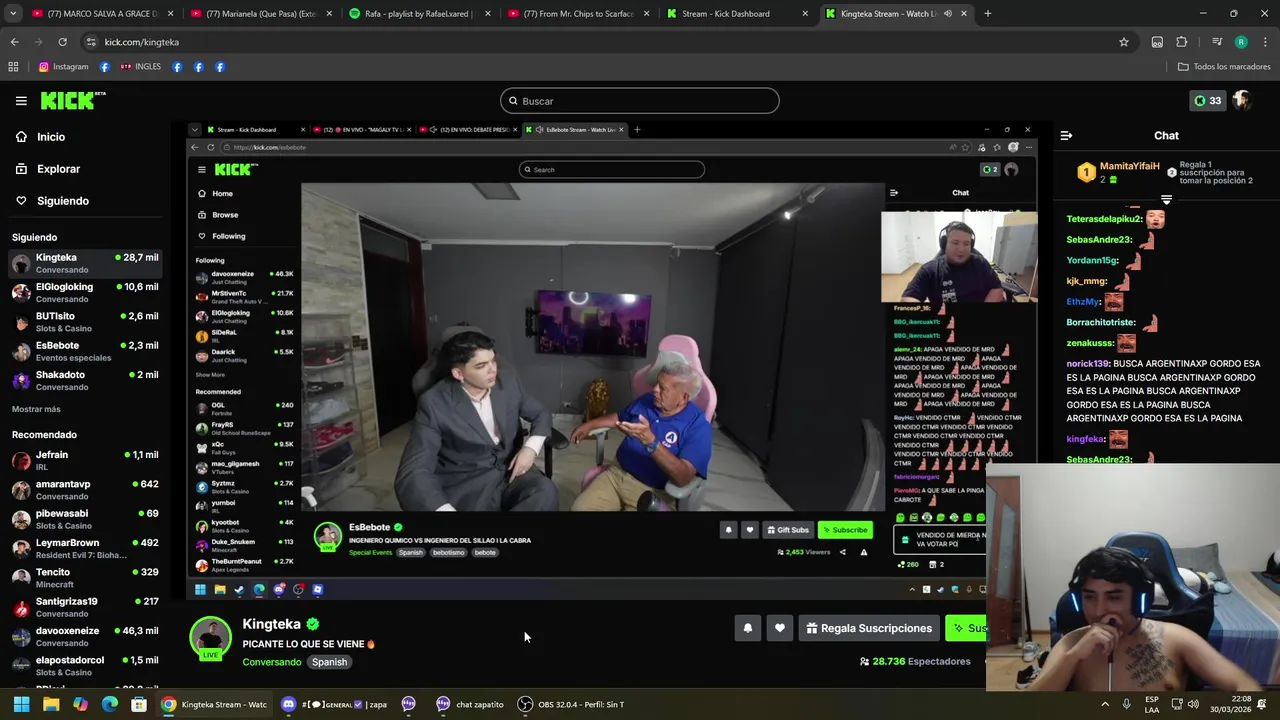Open the media controls icon in toolbar
The height and width of the screenshot is (720, 1280).
click(1216, 42)
